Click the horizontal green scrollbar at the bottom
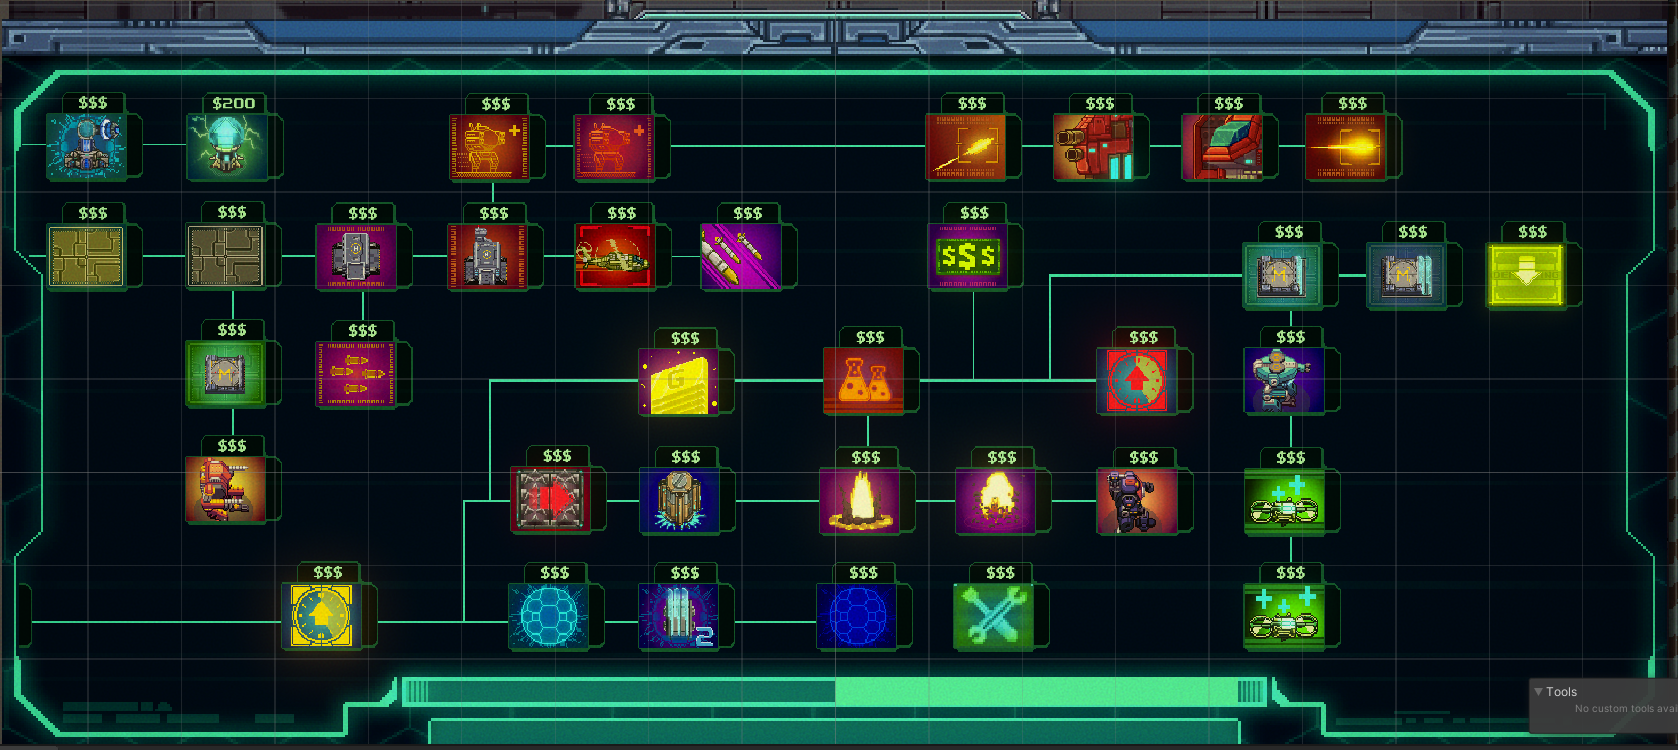The image size is (1678, 750). [835, 691]
